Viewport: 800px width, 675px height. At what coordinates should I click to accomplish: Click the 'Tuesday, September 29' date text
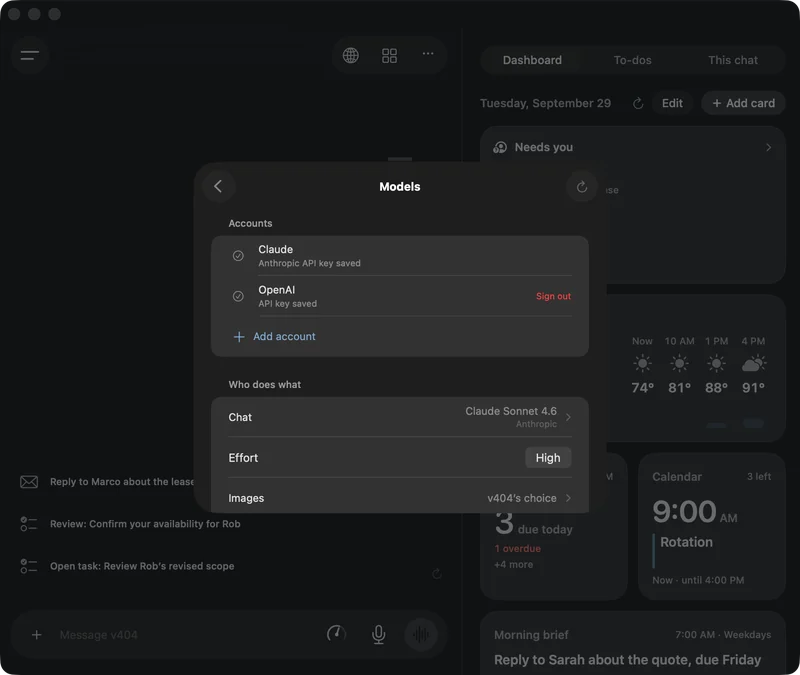coord(545,103)
